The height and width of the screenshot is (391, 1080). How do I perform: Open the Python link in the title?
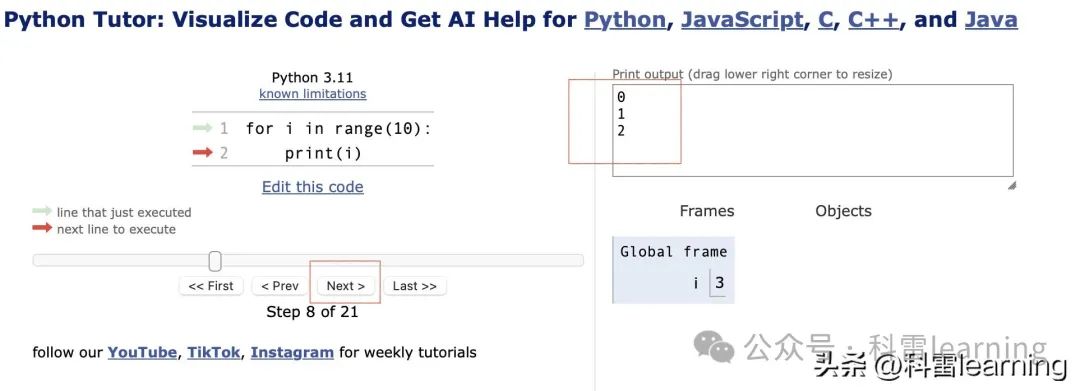click(x=625, y=19)
